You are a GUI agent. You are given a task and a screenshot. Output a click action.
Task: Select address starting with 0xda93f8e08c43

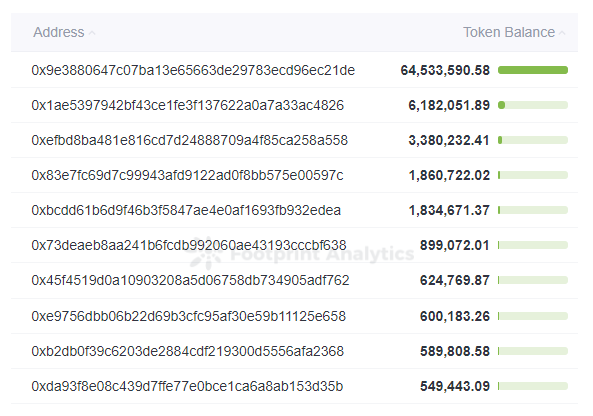(x=187, y=387)
